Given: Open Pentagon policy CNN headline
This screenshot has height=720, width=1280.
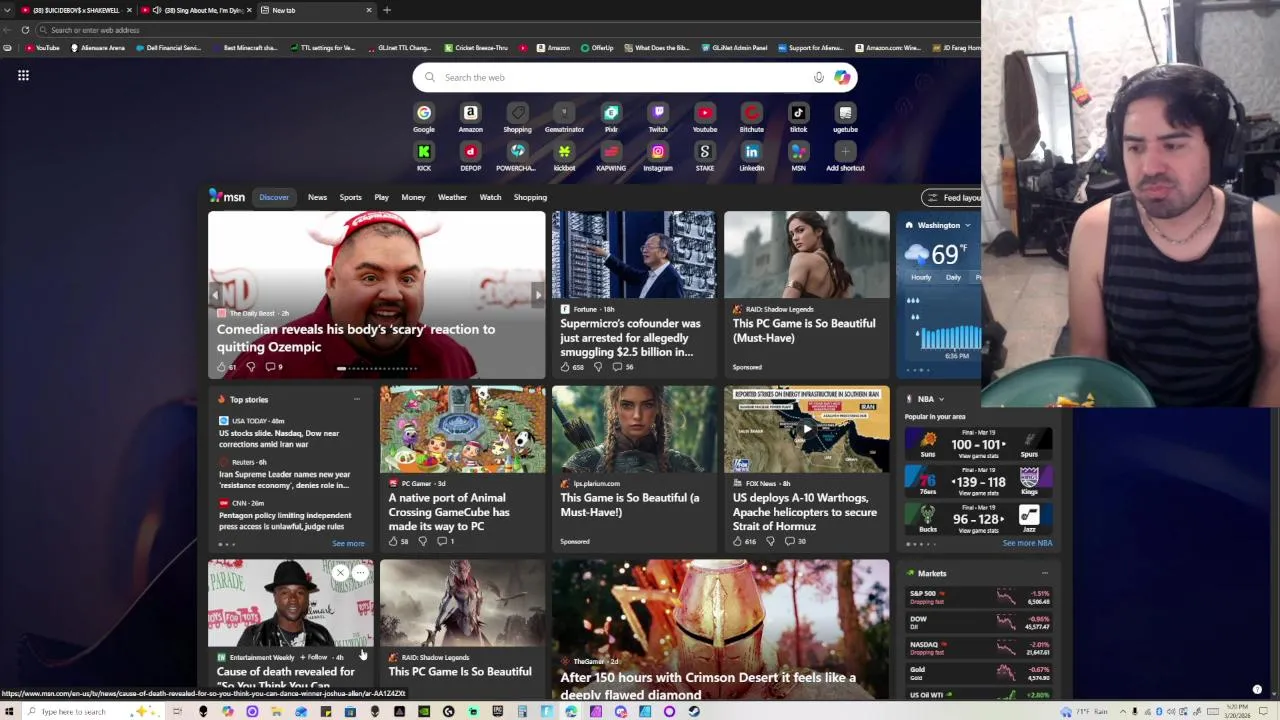Looking at the screenshot, I should coord(285,521).
